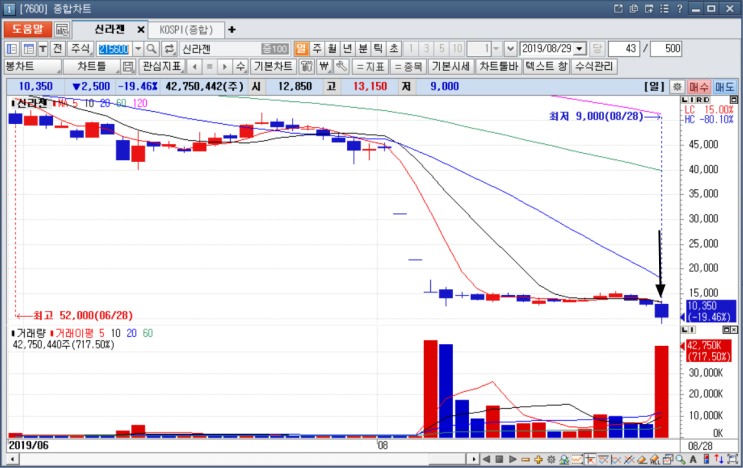743x468 pixels.
Task: Click the magnifier zoom tool in bottom toolbar
Action: point(680,459)
